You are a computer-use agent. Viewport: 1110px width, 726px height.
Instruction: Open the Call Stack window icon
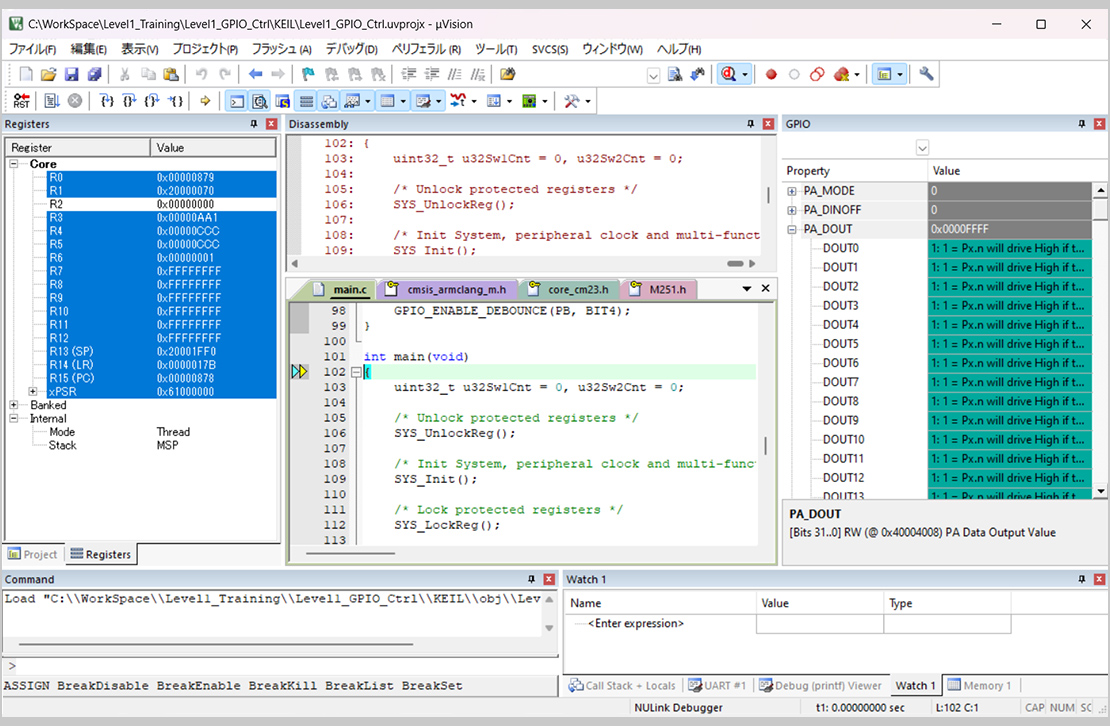pos(329,101)
